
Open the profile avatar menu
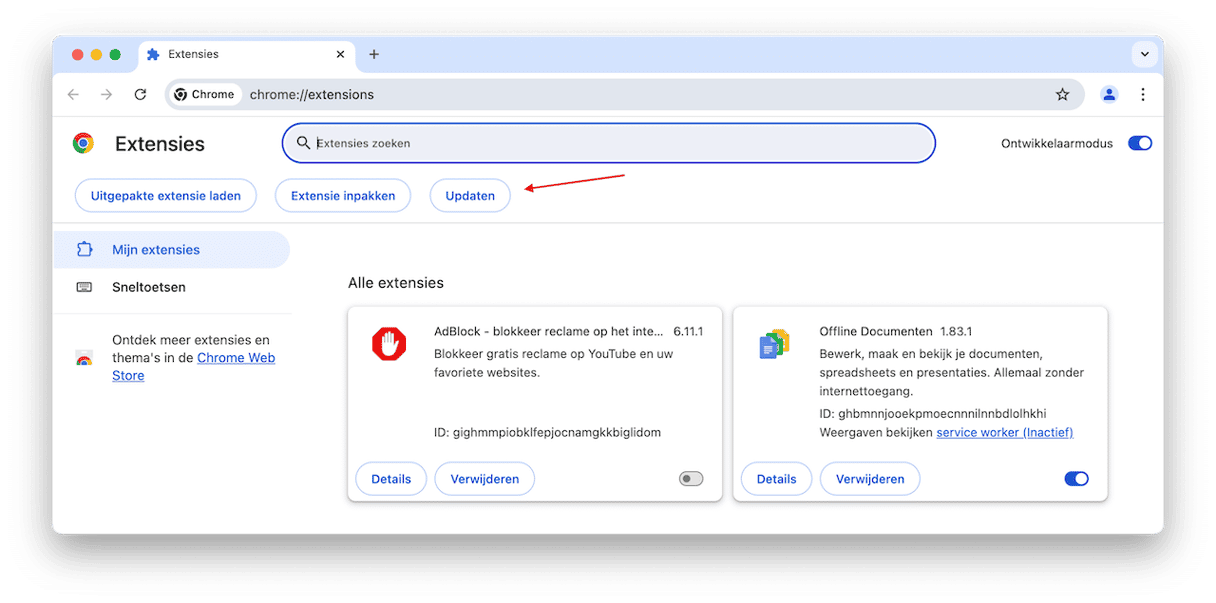1109,94
